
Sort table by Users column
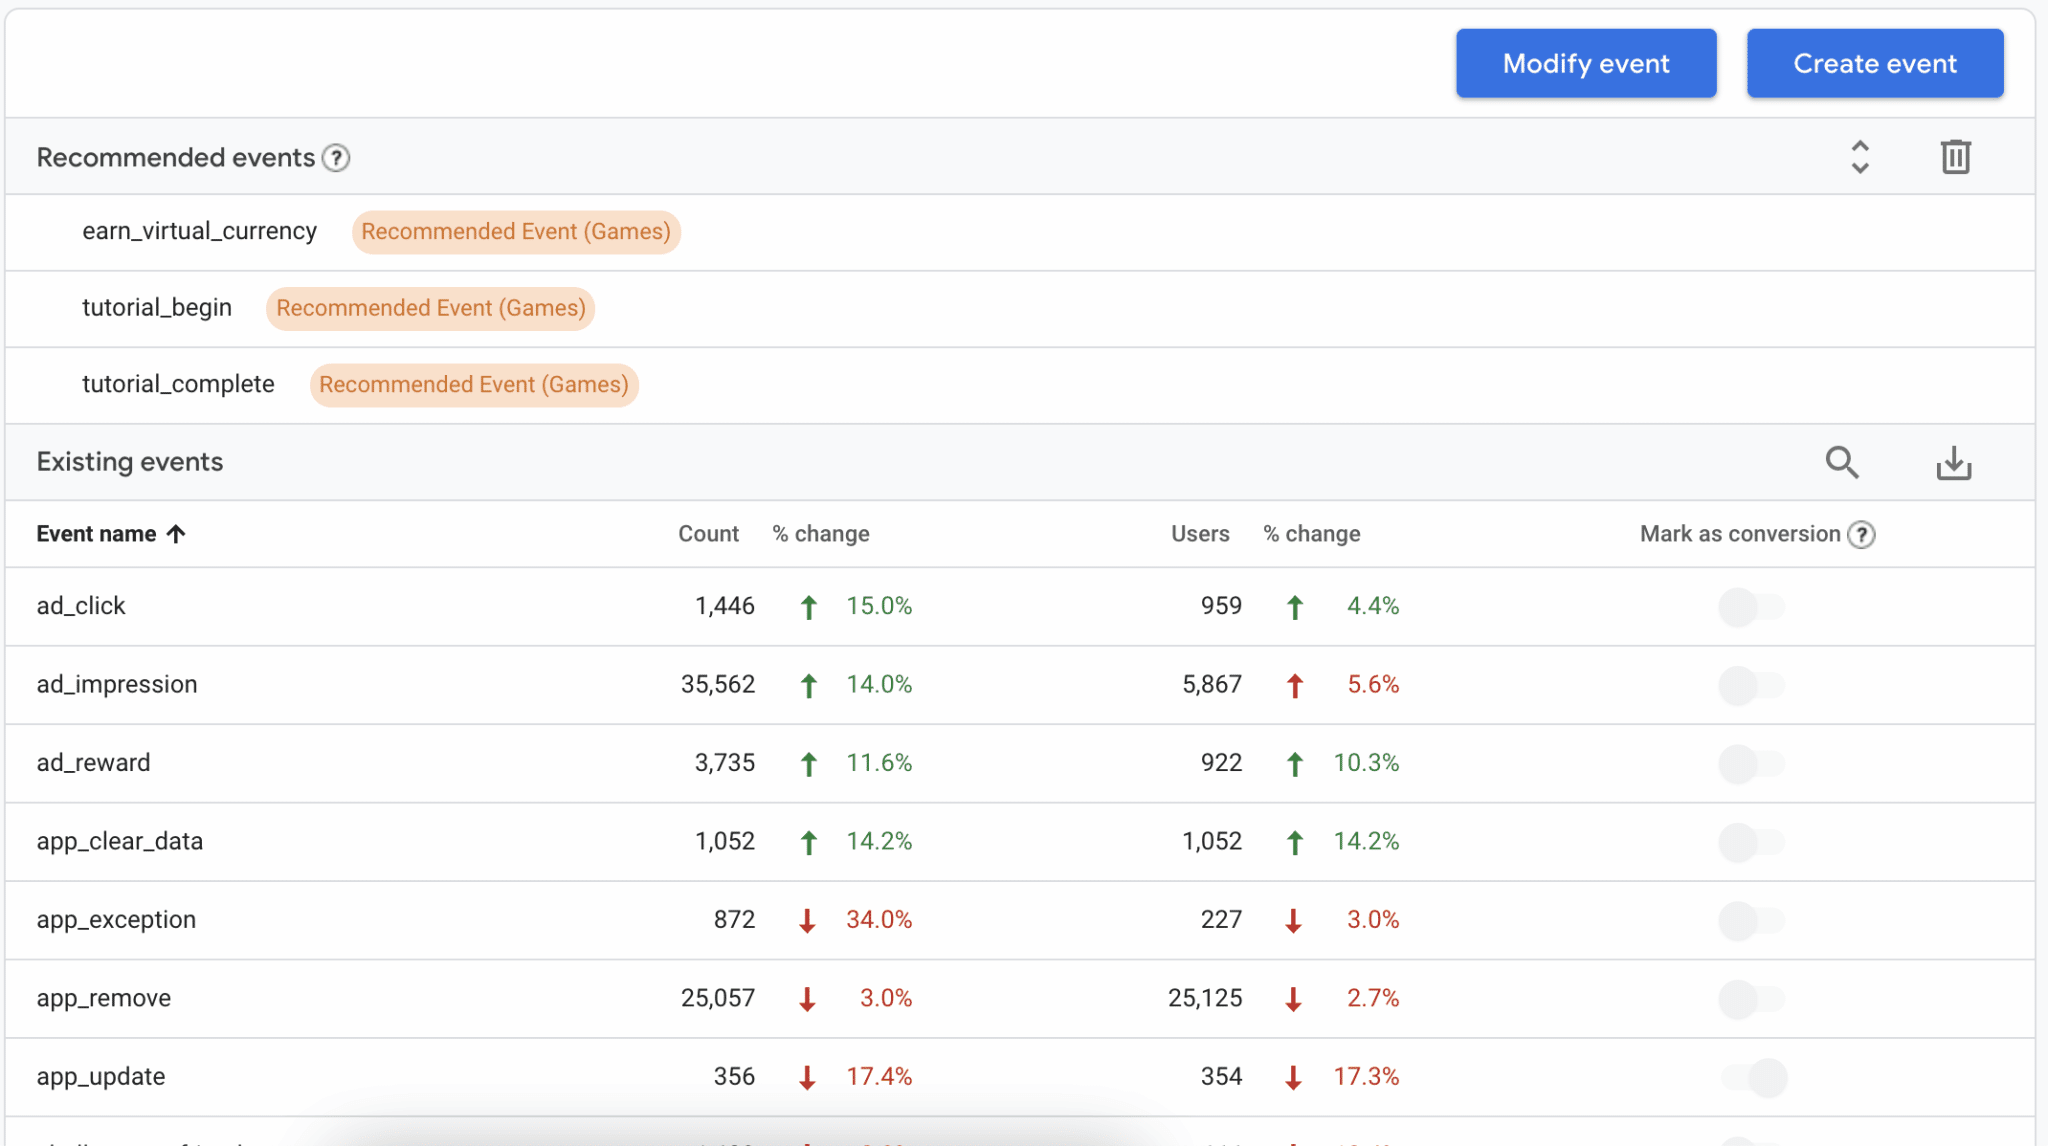tap(1200, 534)
